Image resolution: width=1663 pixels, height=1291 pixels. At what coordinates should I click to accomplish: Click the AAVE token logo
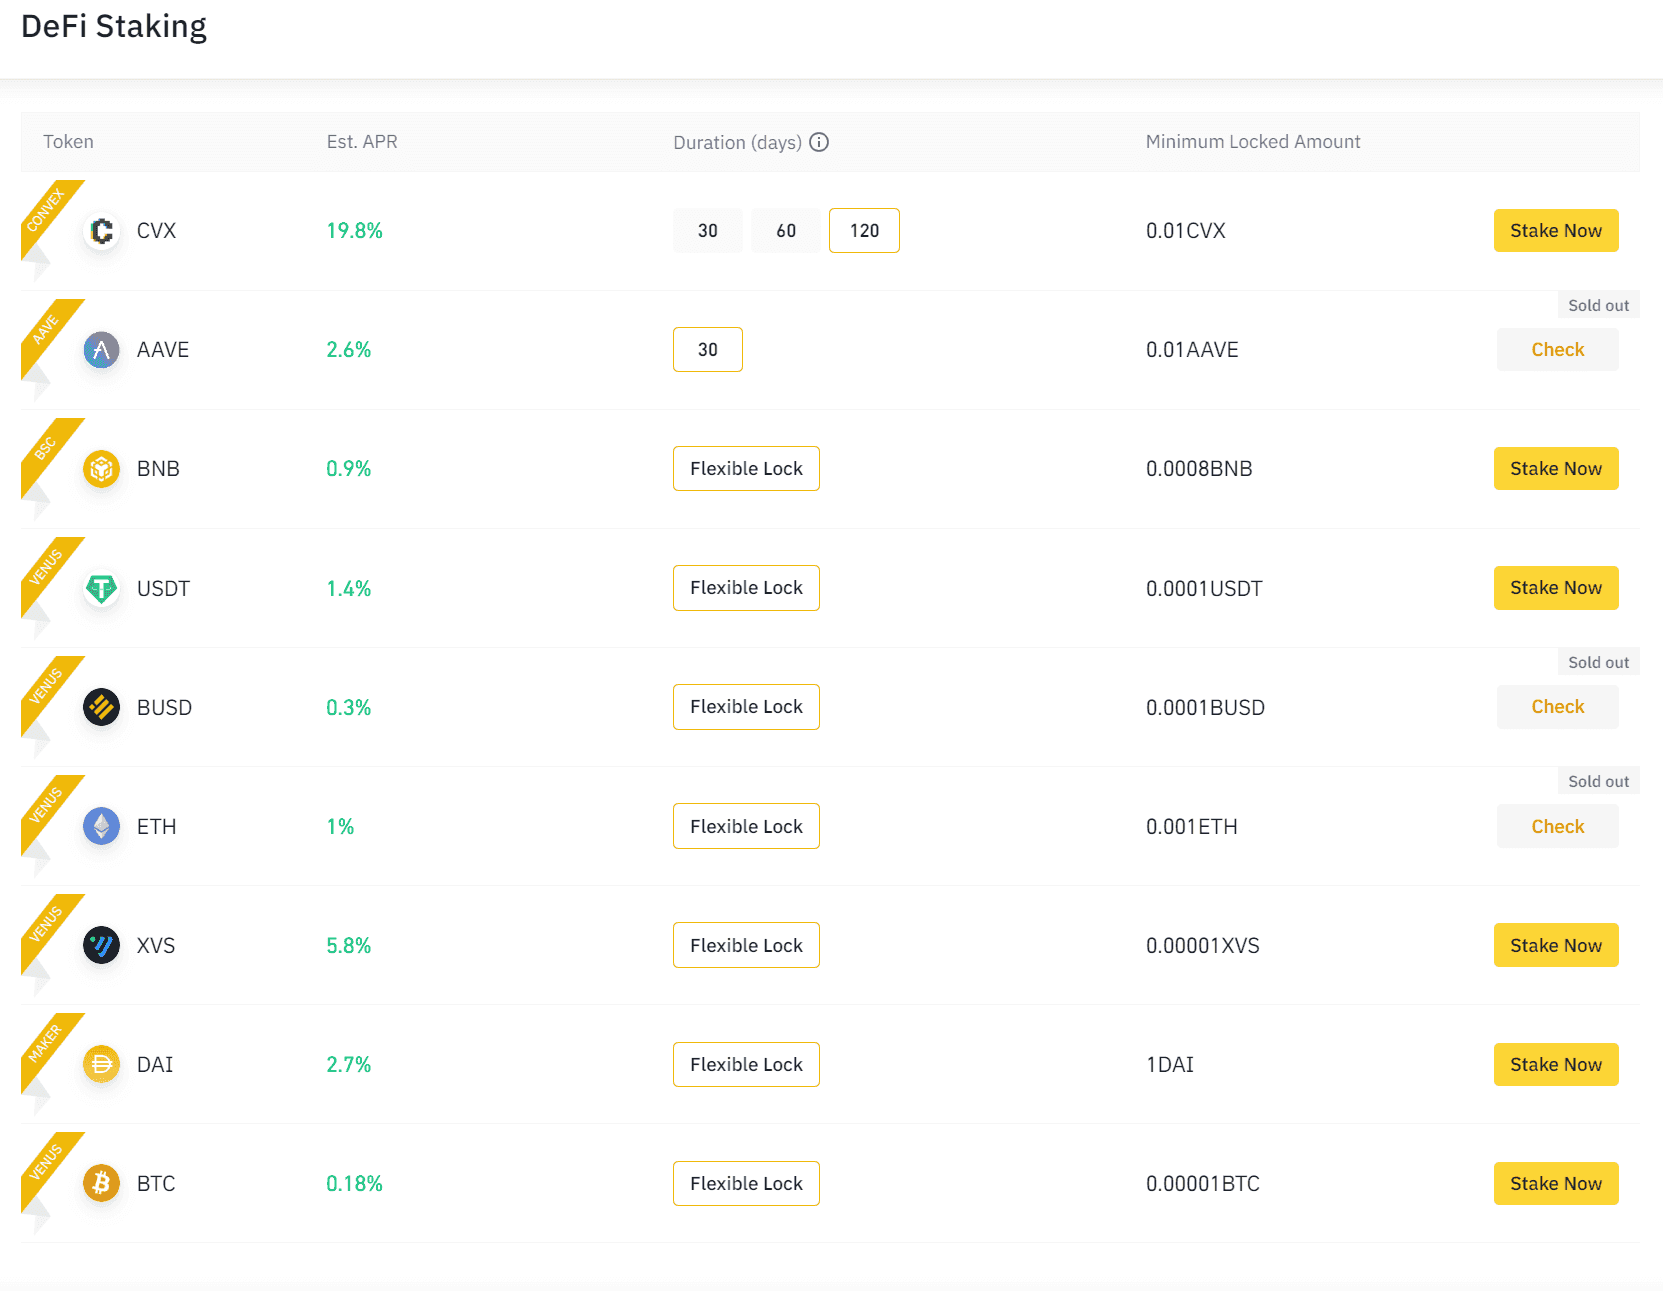tap(101, 349)
